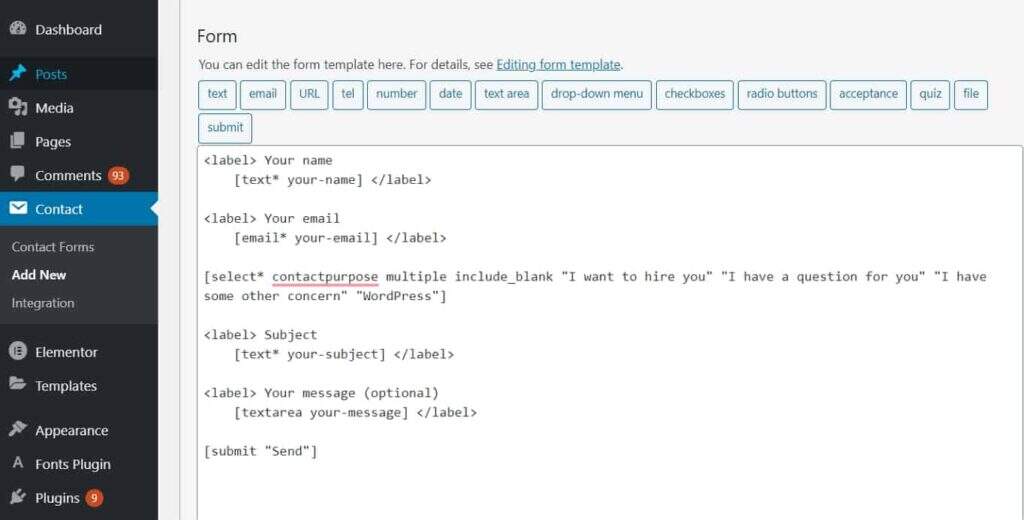1024x520 pixels.
Task: Click the Contact envelope icon
Action: [18, 209]
